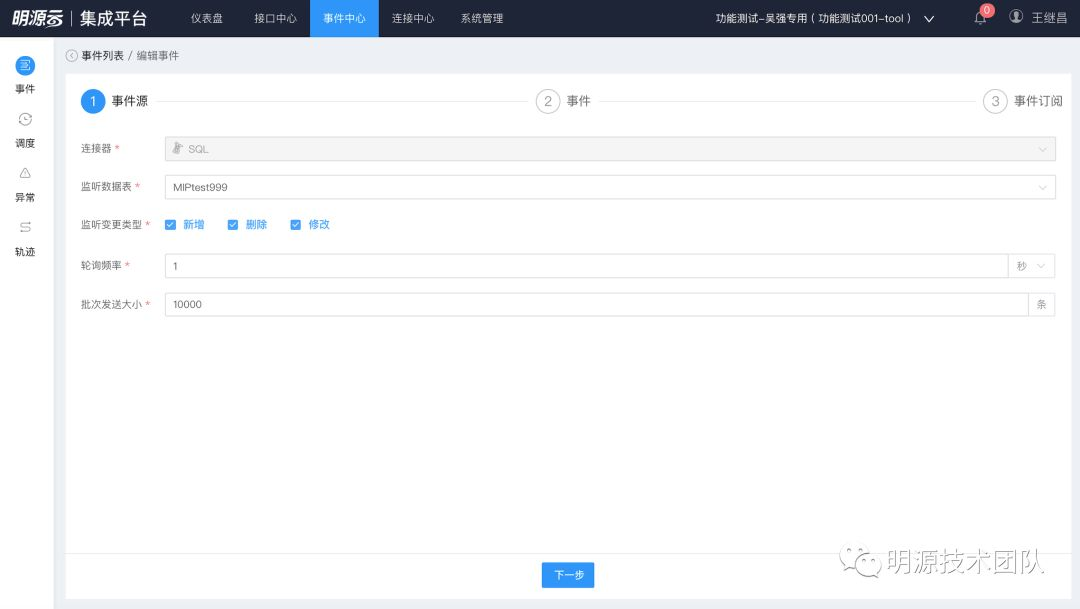The width and height of the screenshot is (1080, 609).
Task: Click the 下一步 button
Action: click(x=568, y=575)
